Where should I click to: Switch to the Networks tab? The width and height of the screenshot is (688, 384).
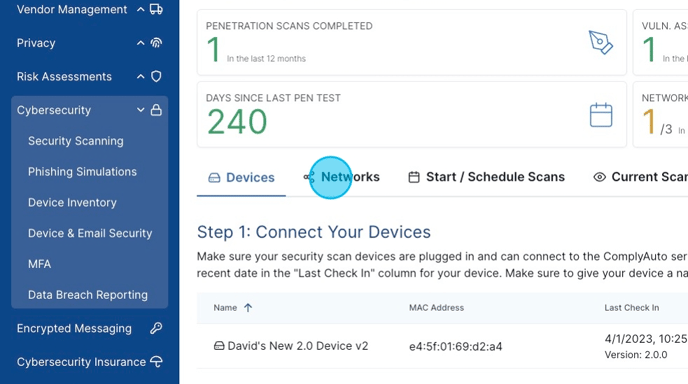341,177
